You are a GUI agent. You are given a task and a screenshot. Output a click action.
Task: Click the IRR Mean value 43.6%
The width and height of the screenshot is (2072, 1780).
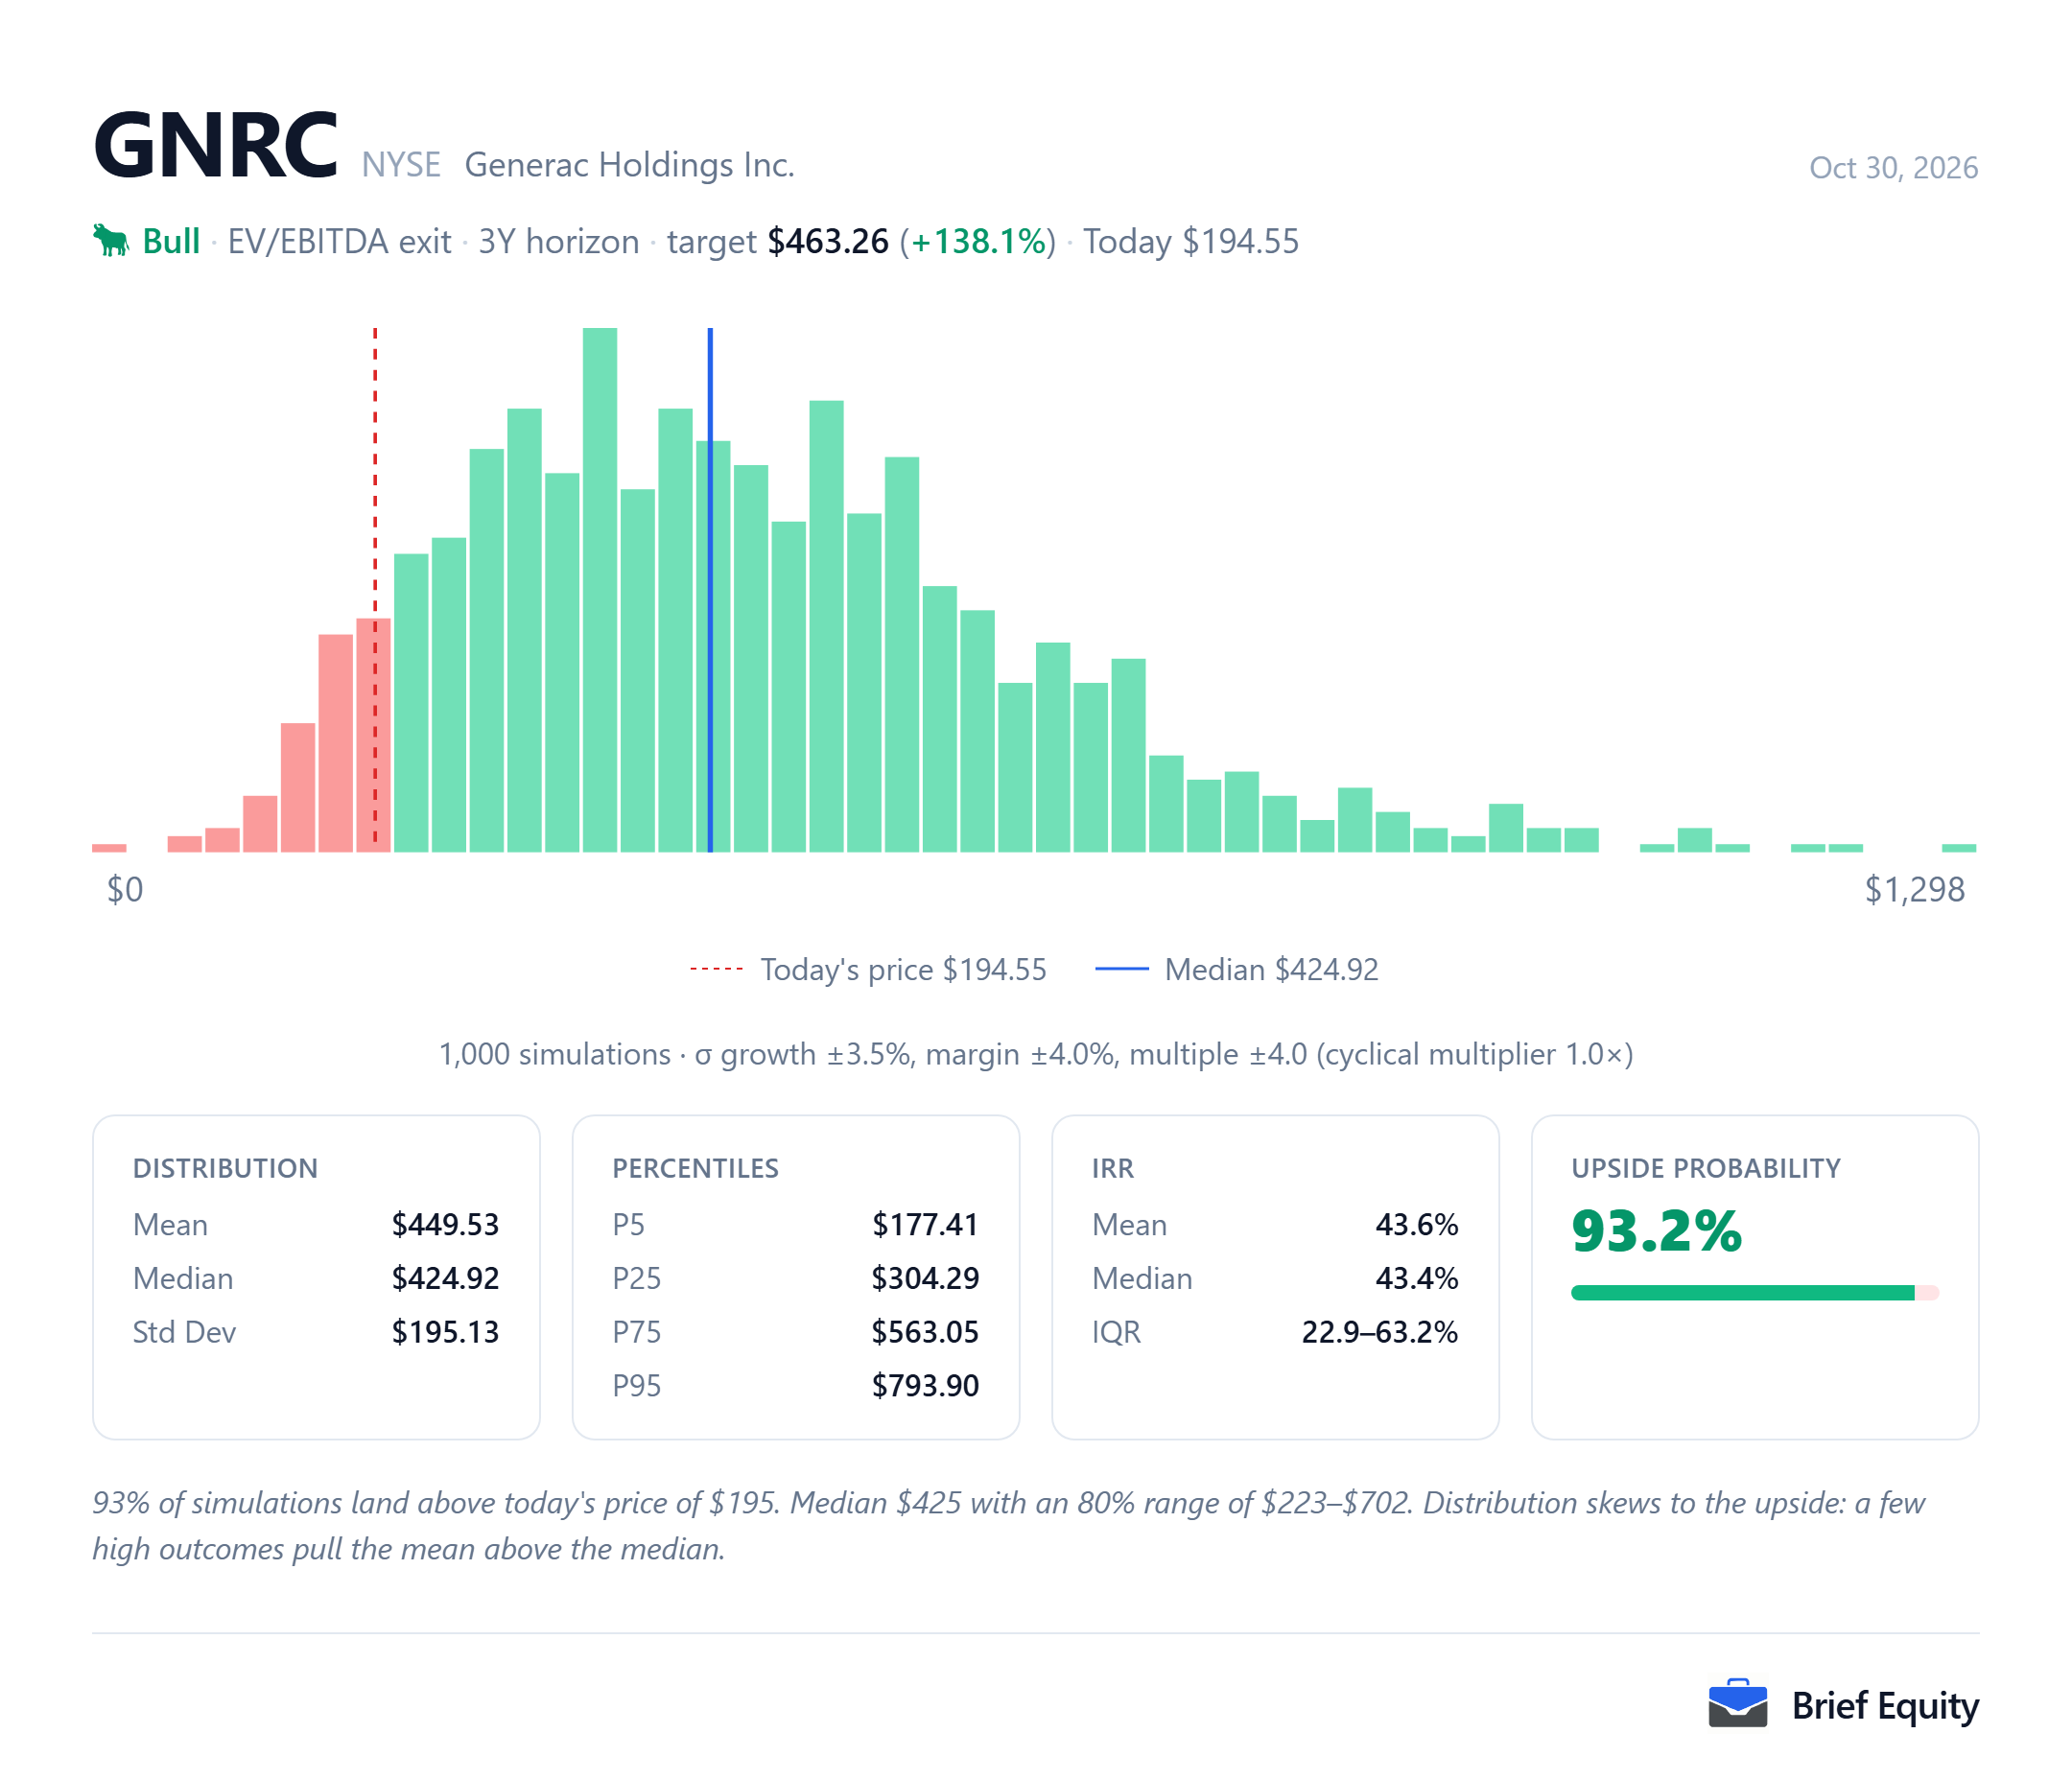(1417, 1224)
